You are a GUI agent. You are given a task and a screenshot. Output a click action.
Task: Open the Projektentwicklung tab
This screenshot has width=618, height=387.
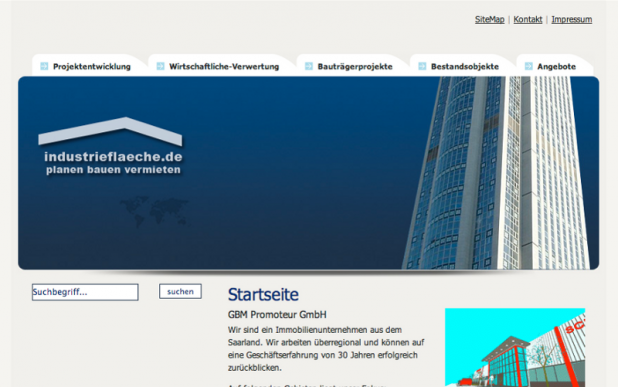91,67
